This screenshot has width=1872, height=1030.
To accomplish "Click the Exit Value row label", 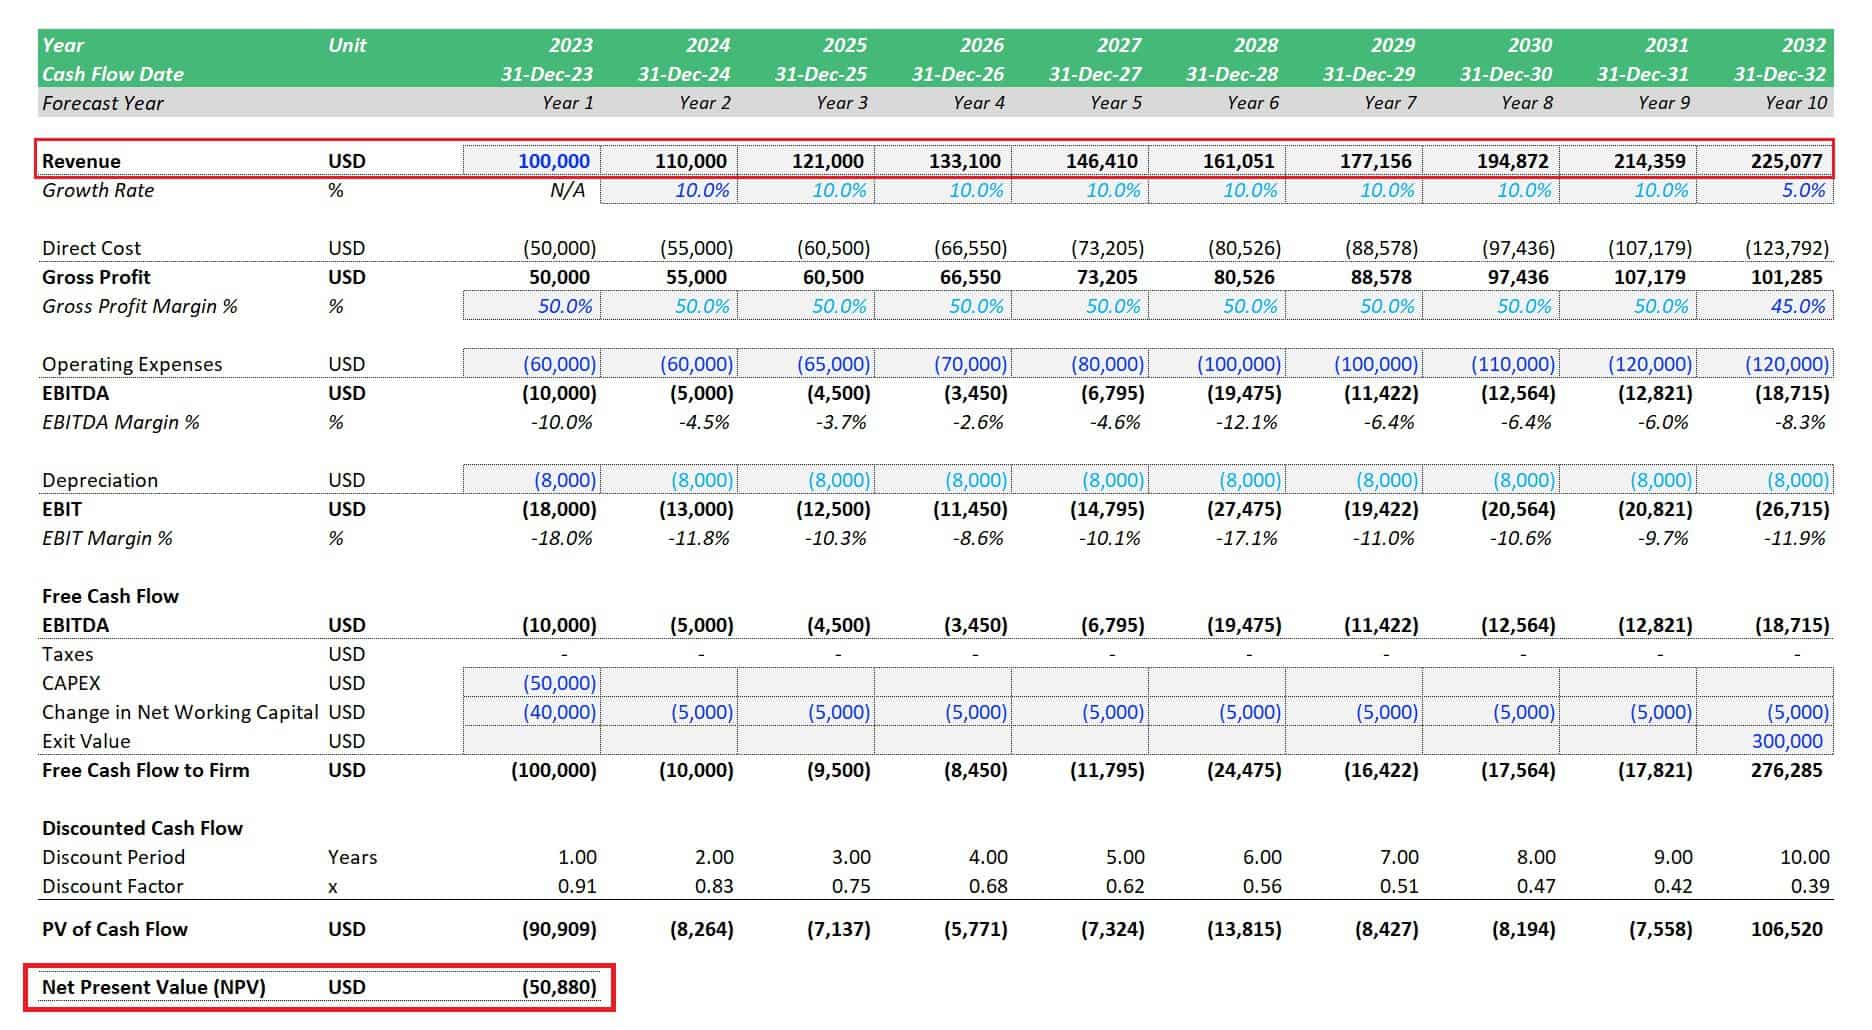I will point(86,741).
